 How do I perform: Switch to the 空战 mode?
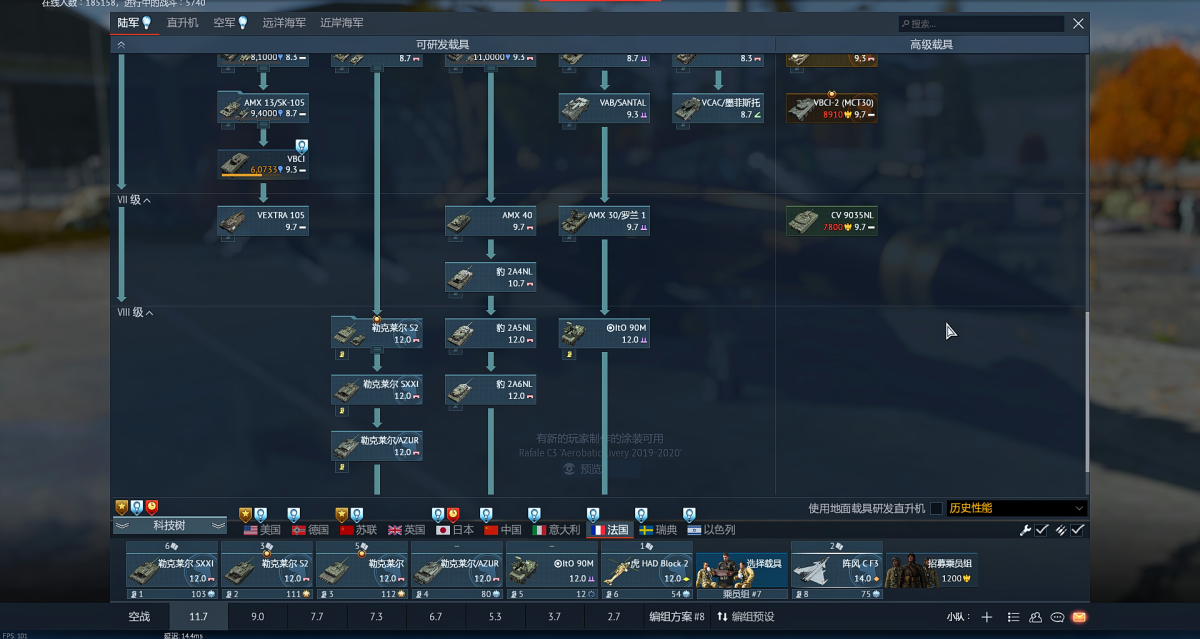coord(139,617)
